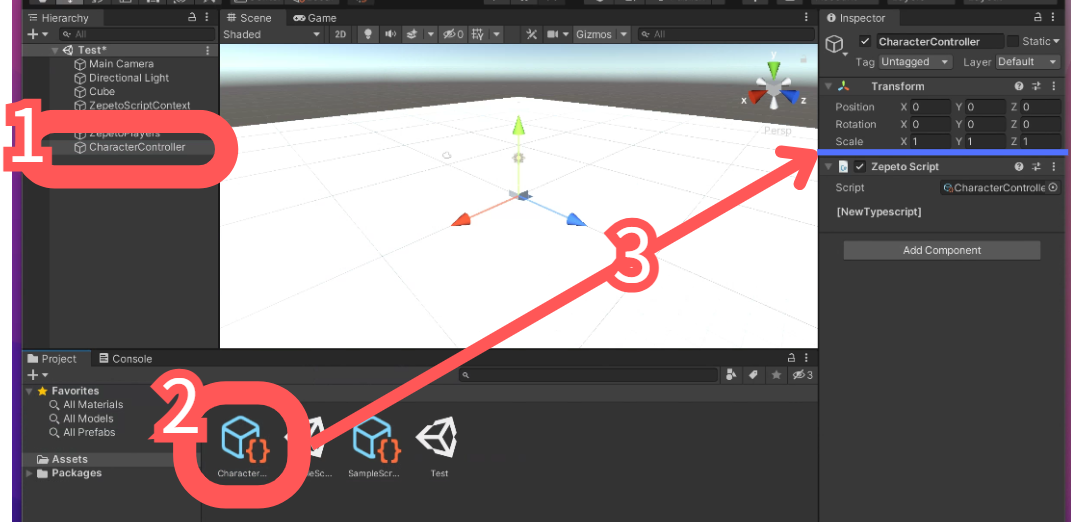Select ZepetoScriptContext in Hierarchy
Screen dimensions: 1071x522
139,105
